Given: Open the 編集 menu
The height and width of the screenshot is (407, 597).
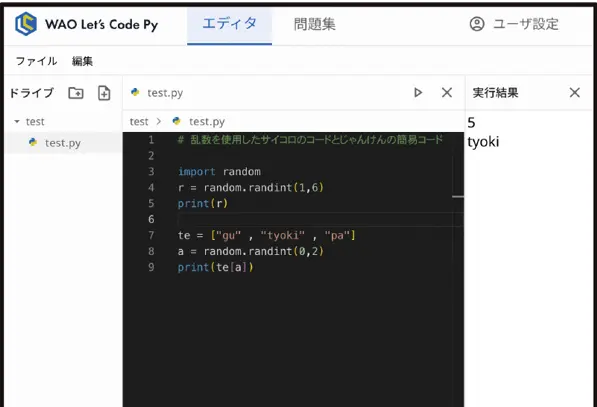Looking at the screenshot, I should click(82, 61).
